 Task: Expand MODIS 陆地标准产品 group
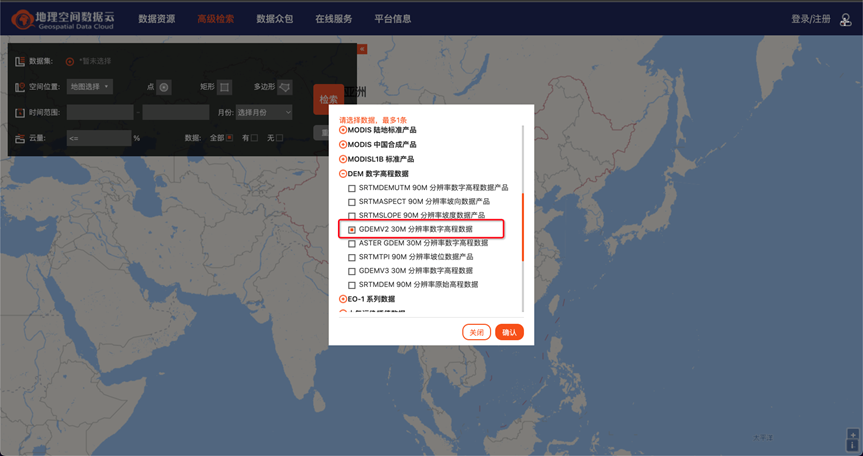(343, 130)
